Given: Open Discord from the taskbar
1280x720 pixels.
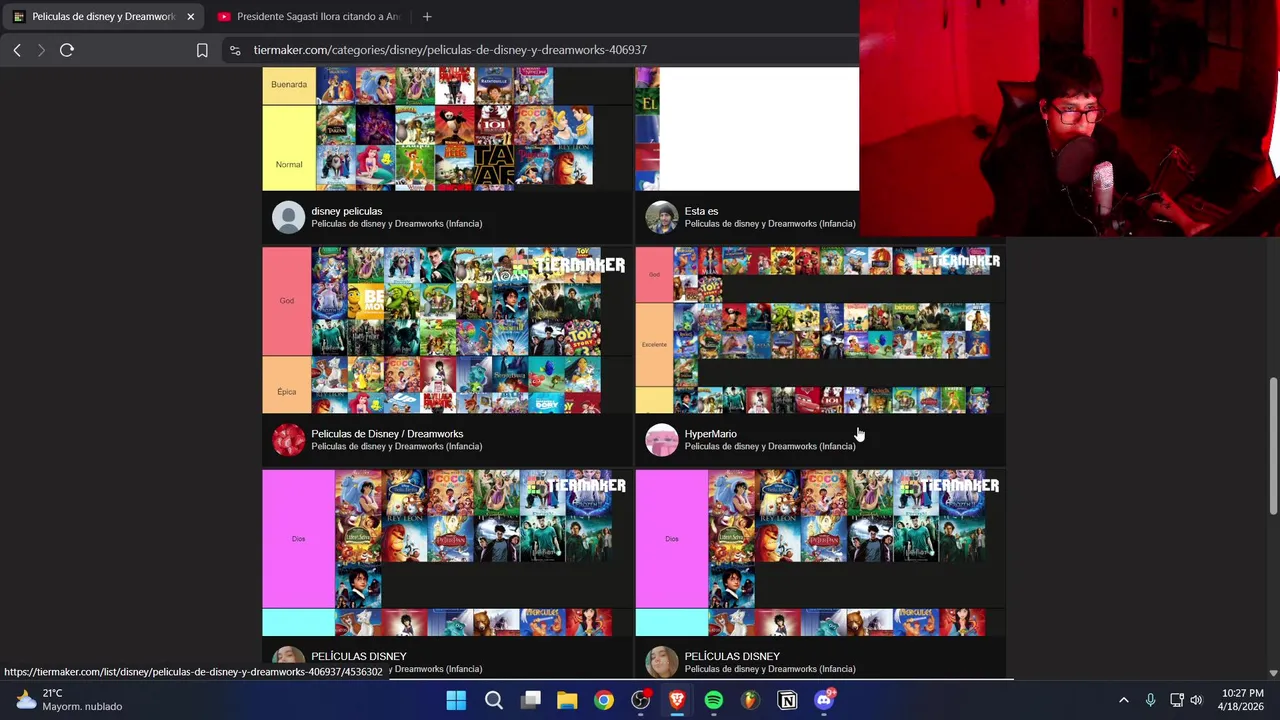Looking at the screenshot, I should 824,700.
